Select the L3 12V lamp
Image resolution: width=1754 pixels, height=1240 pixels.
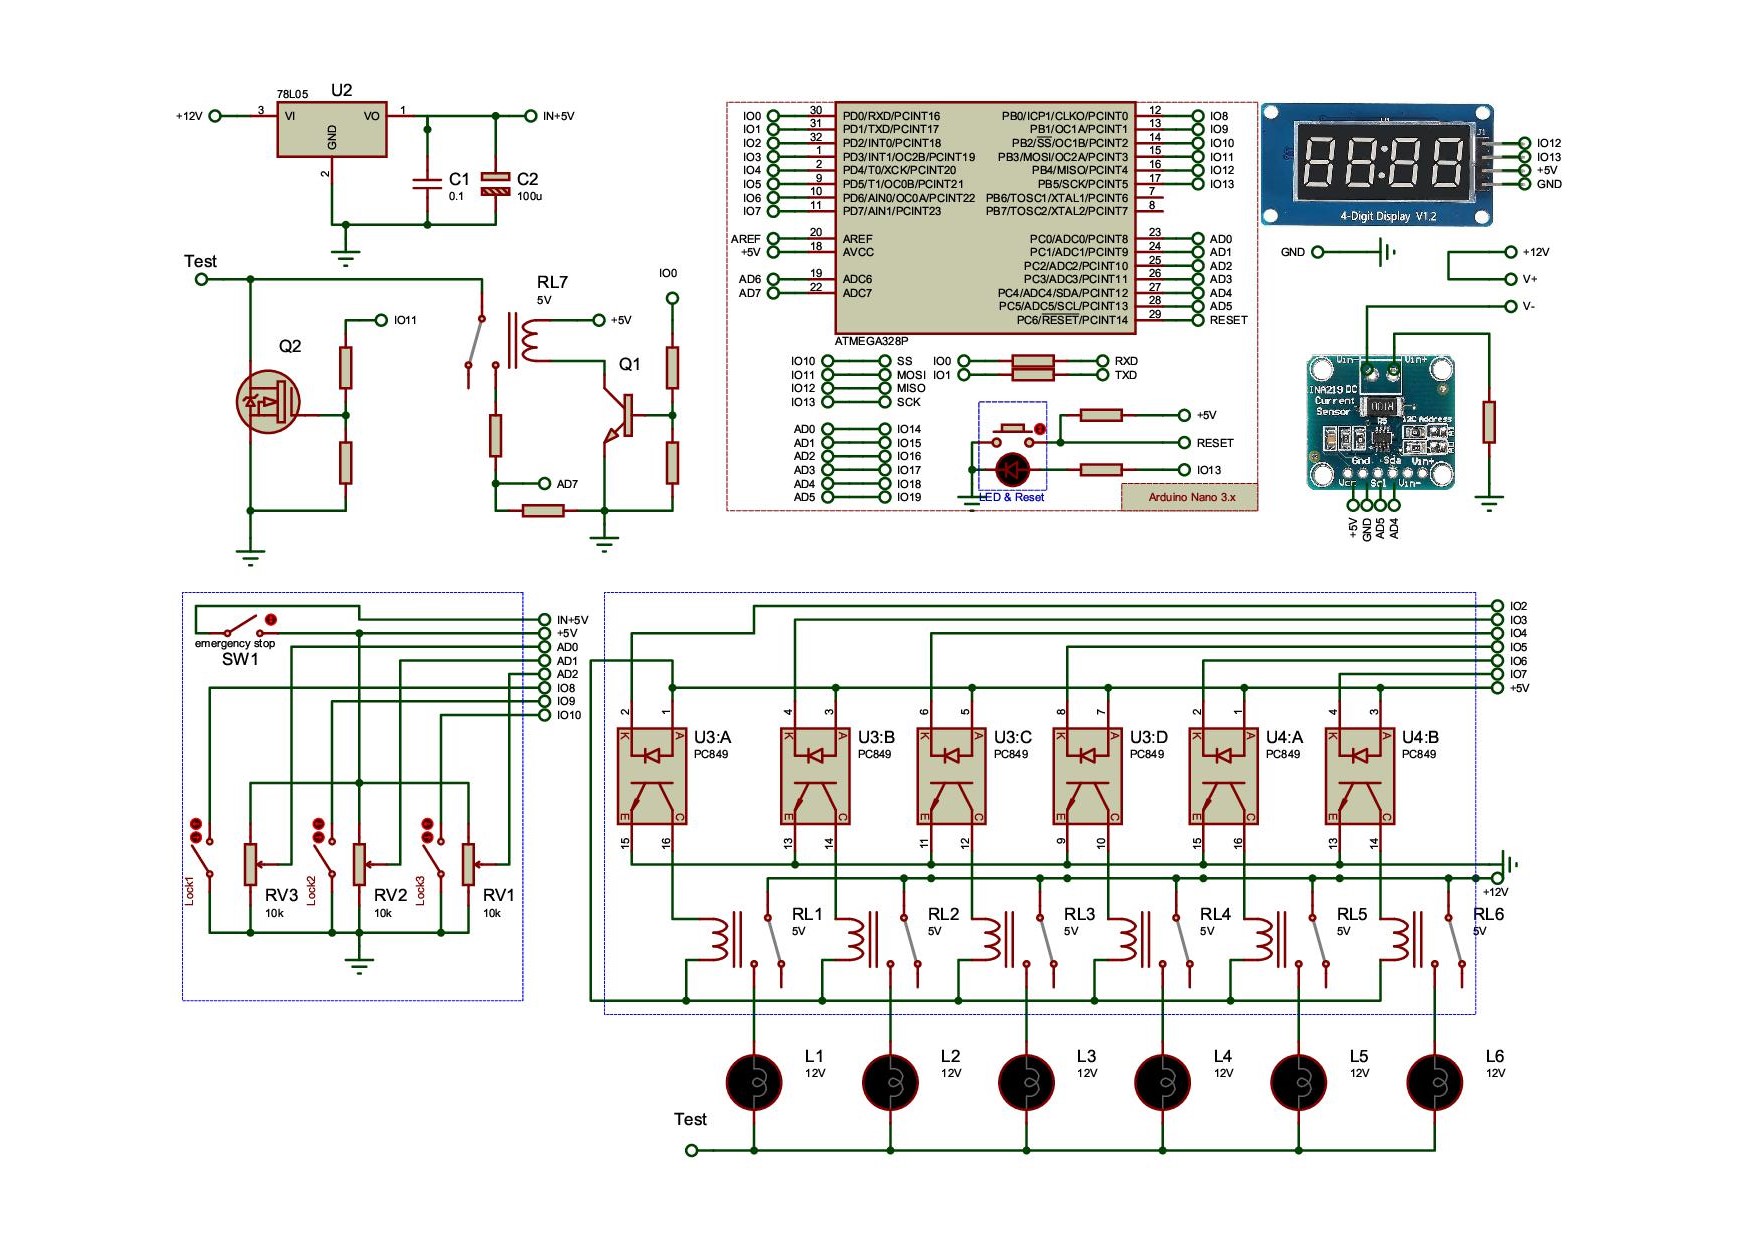click(x=1026, y=1082)
